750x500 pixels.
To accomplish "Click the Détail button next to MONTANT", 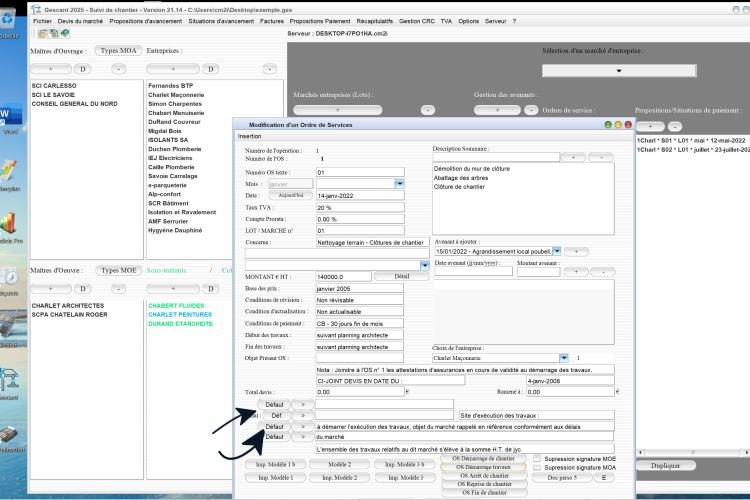I will [401, 276].
